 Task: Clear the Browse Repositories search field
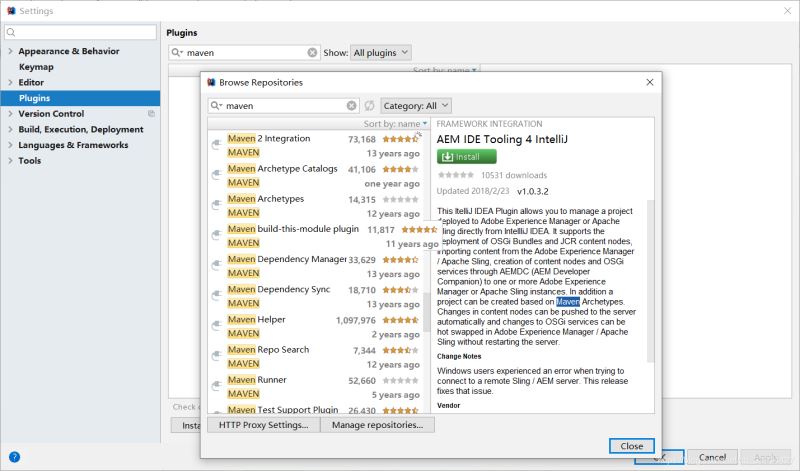pyautogui.click(x=352, y=106)
